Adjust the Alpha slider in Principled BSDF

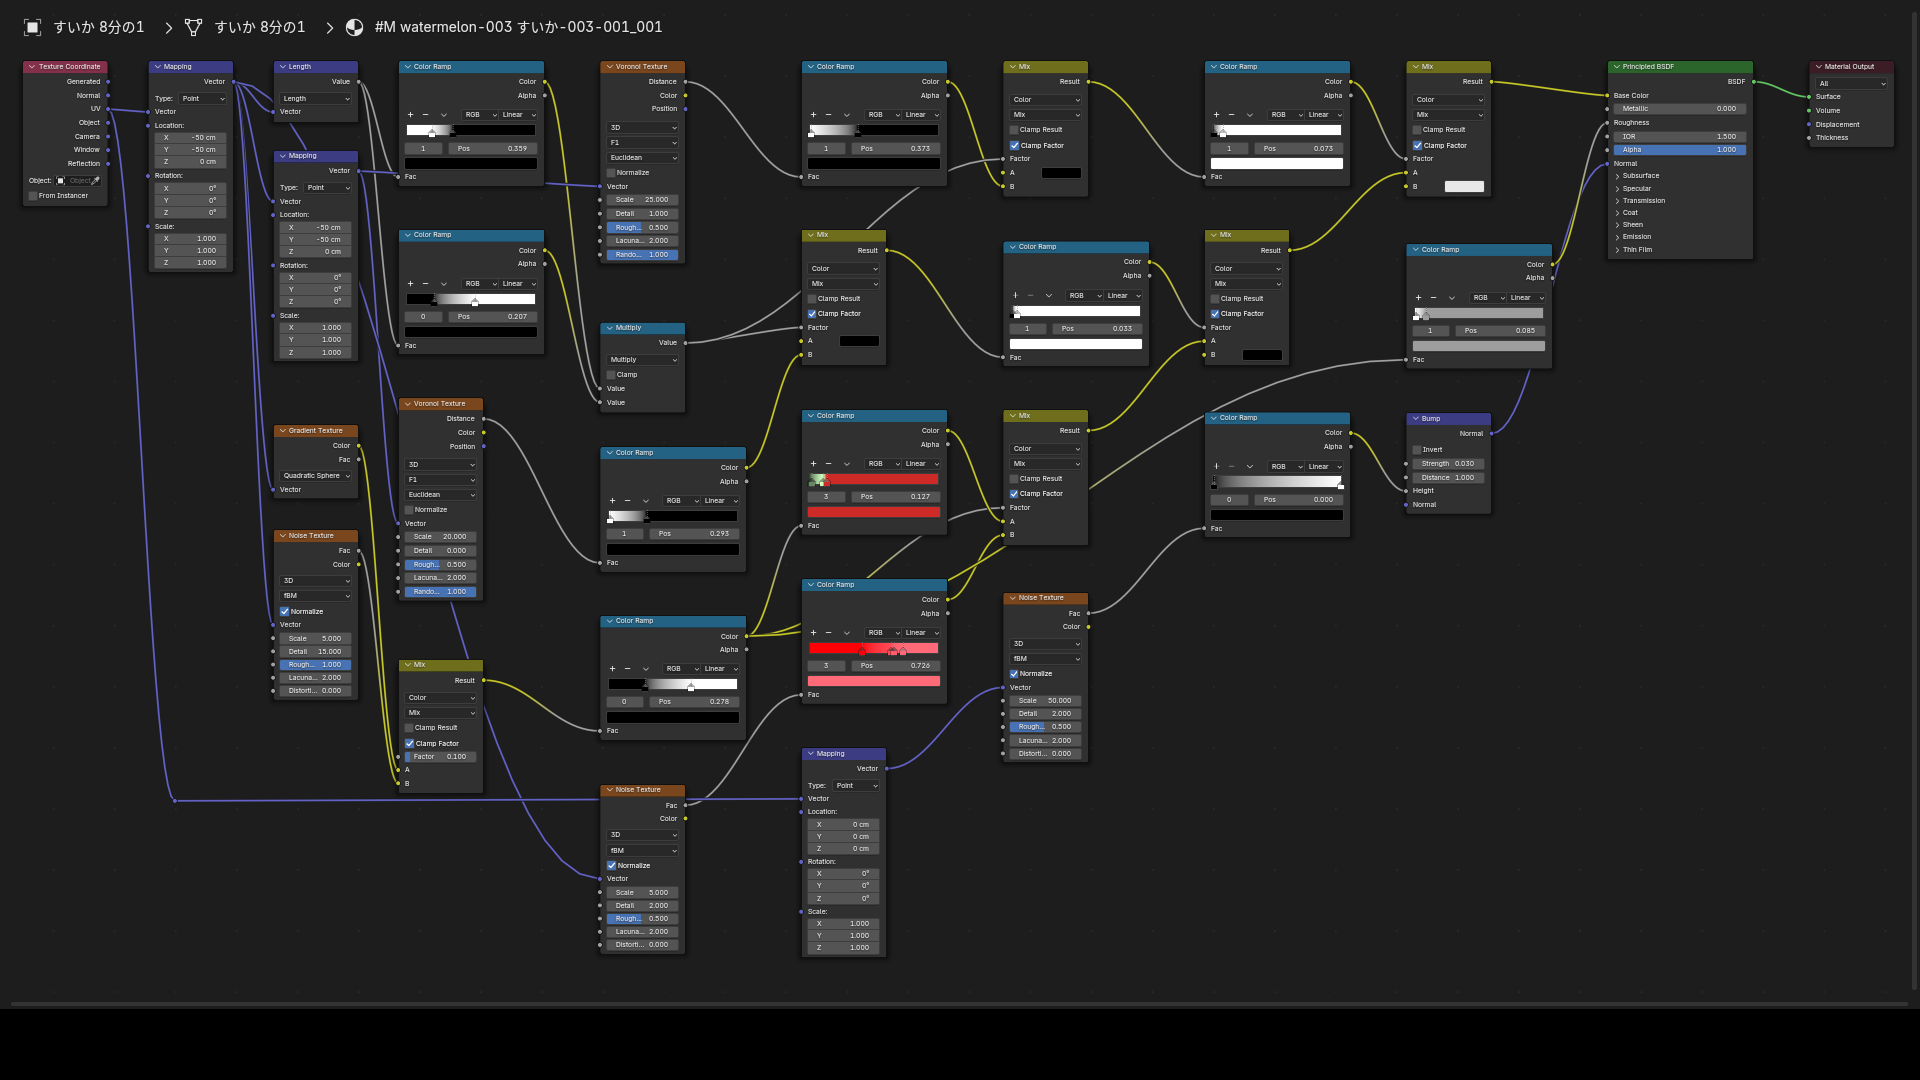point(1680,150)
